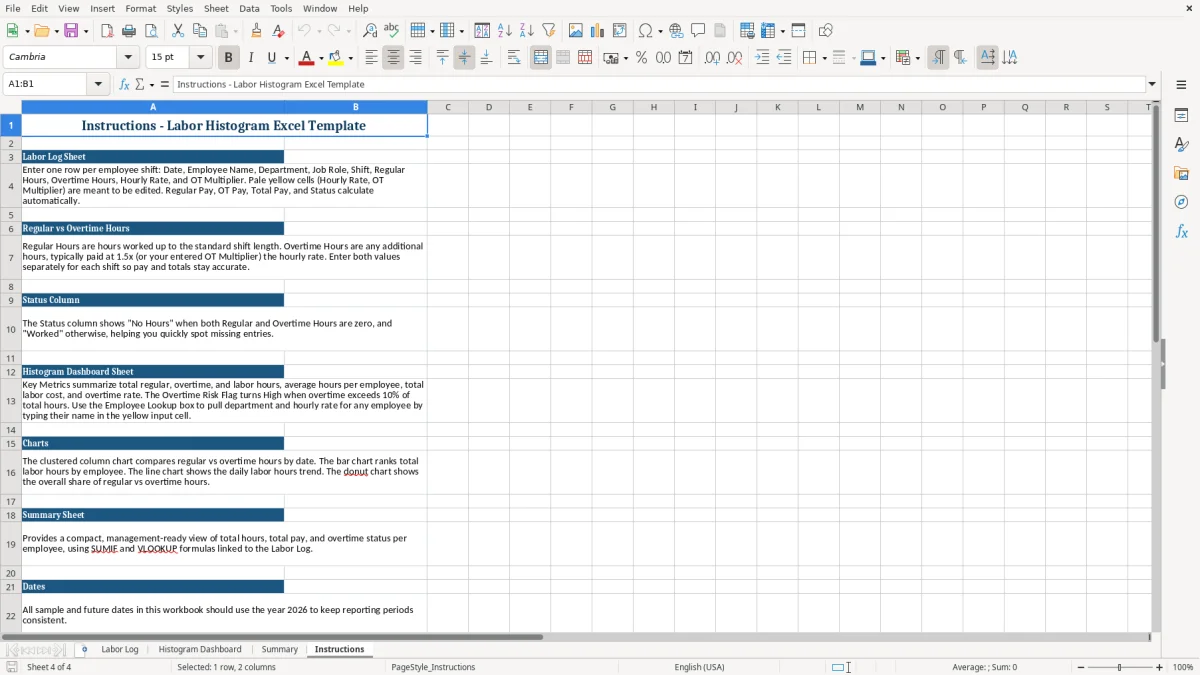Image resolution: width=1200 pixels, height=675 pixels.
Task: Toggle Center Horizontally alignment
Action: [393, 58]
